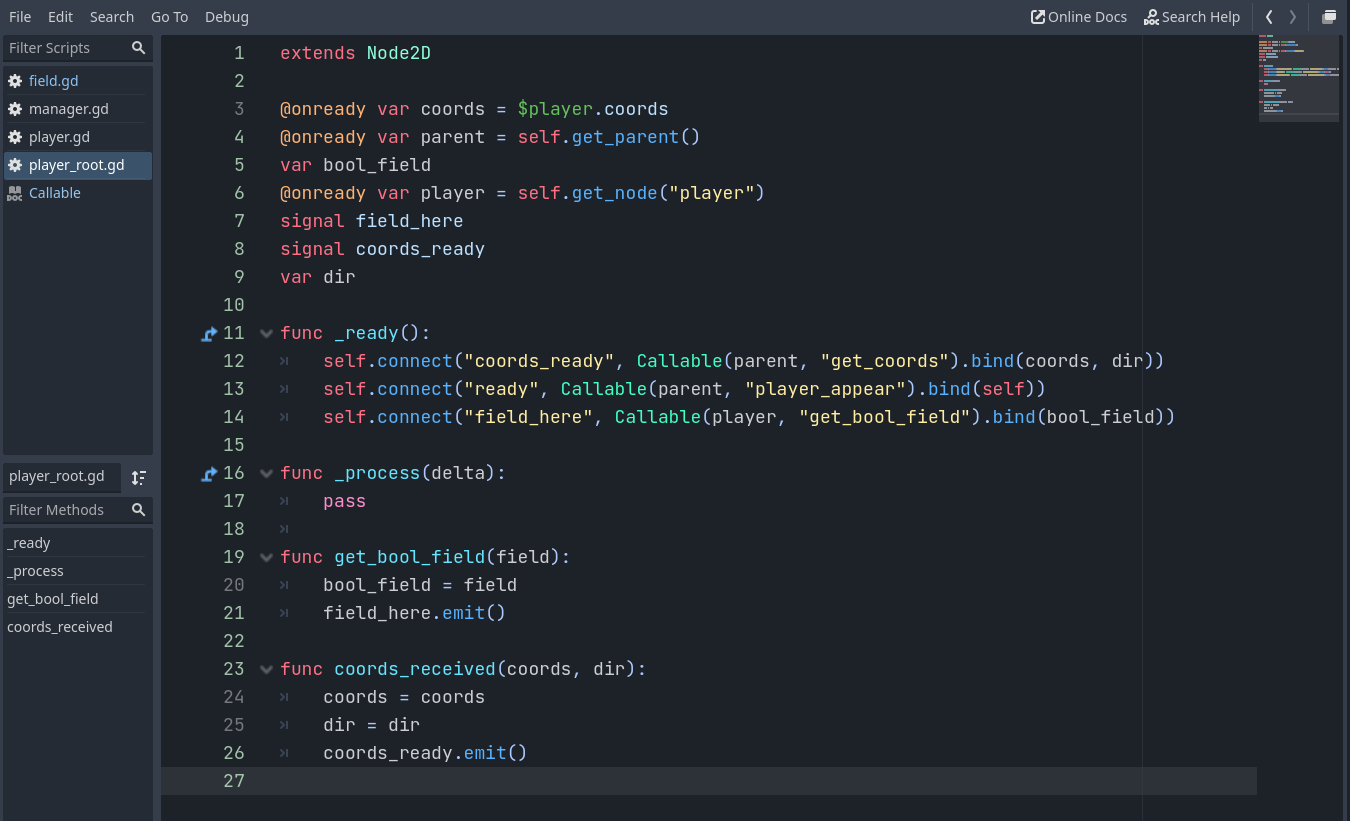The width and height of the screenshot is (1350, 821).
Task: Jump to get_bool_field in methods list
Action: (x=53, y=599)
